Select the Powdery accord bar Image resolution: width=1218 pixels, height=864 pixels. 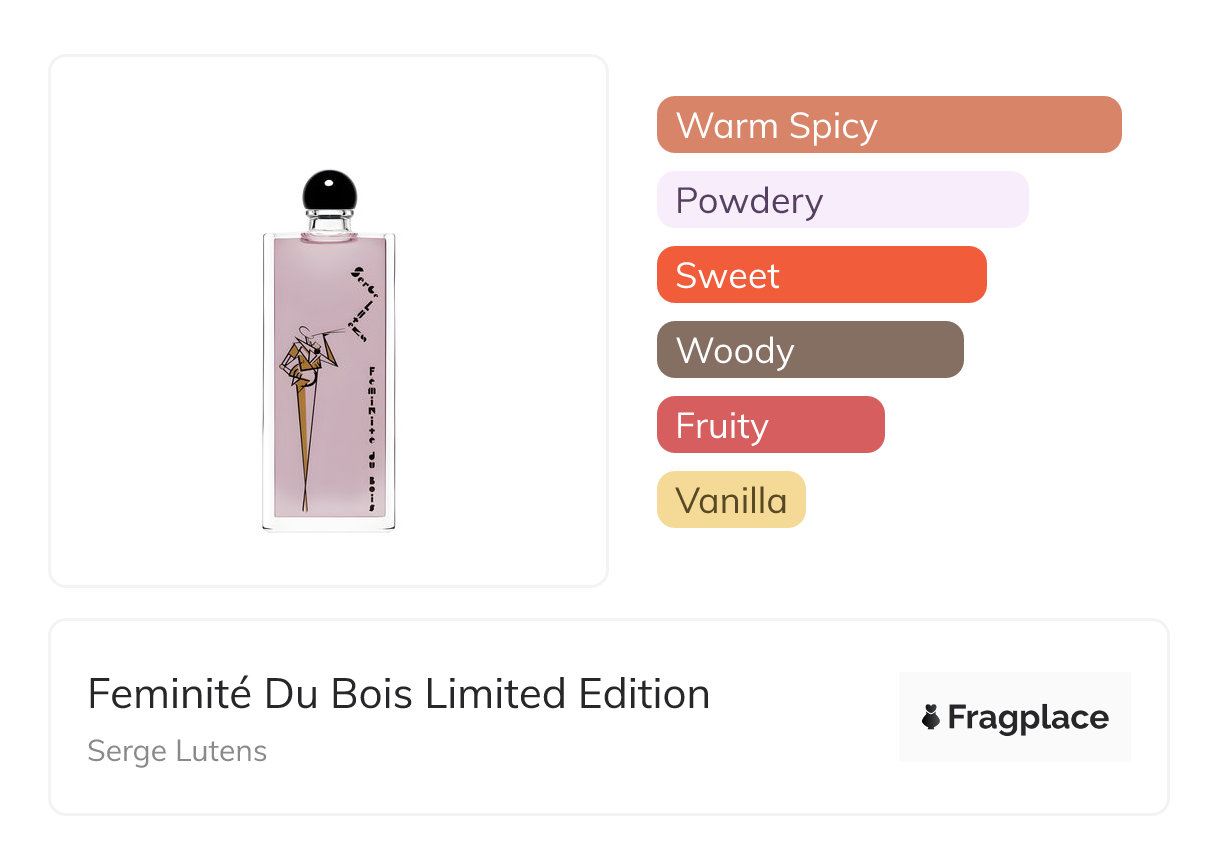point(842,200)
